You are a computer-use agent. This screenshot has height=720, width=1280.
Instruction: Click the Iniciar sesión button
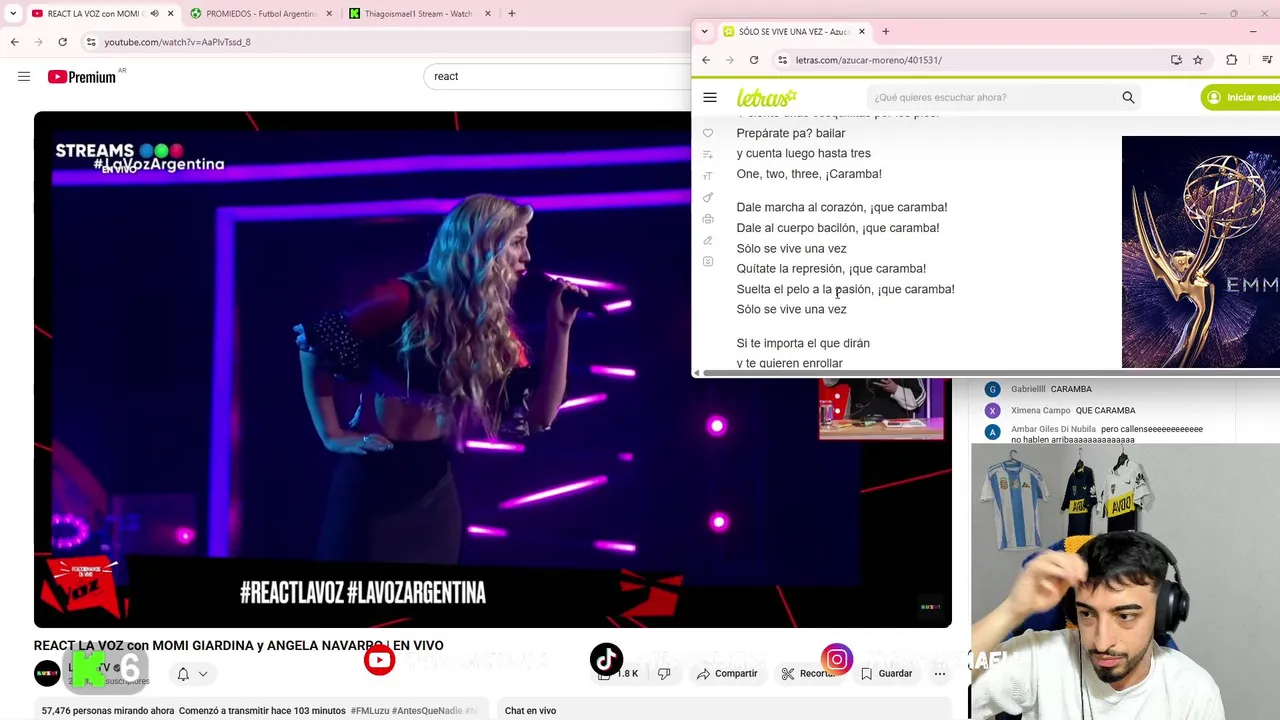pos(1240,98)
